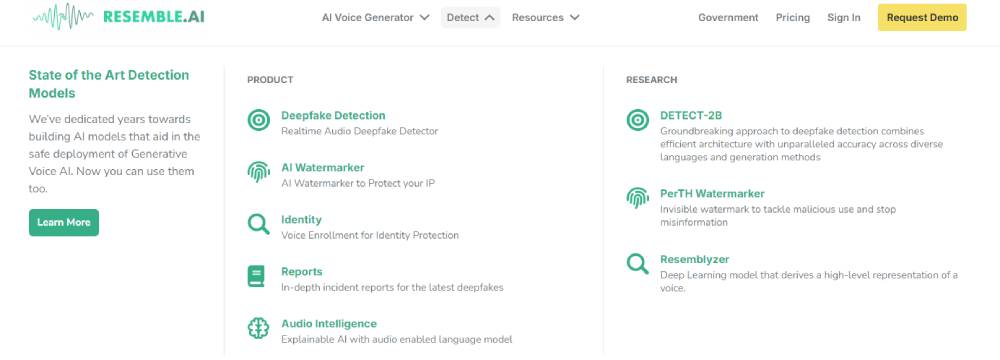1000x360 pixels.
Task: Click 'Realtime Audio Deepfake Detector' description
Action: [x=360, y=131]
